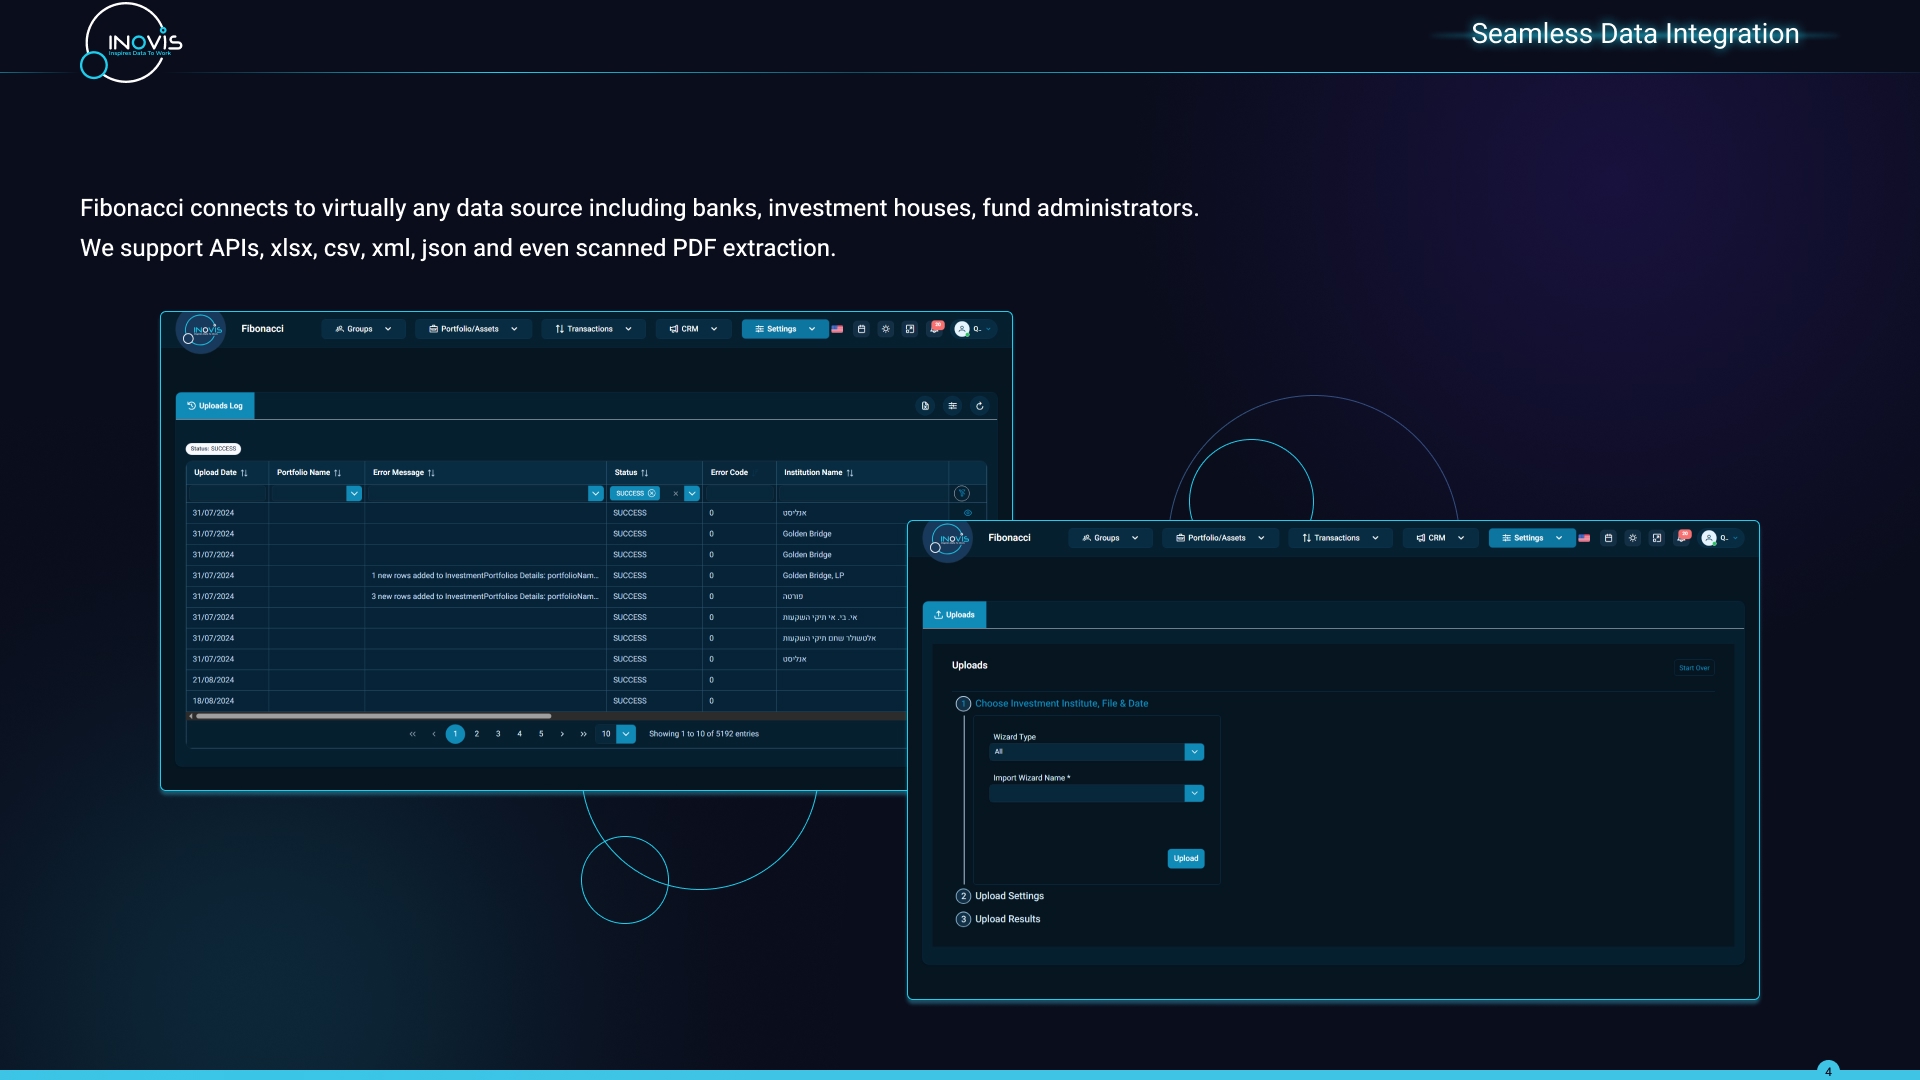Click the eye icon in the first table row
Viewport: 1920px width, 1080px height.
968,513
